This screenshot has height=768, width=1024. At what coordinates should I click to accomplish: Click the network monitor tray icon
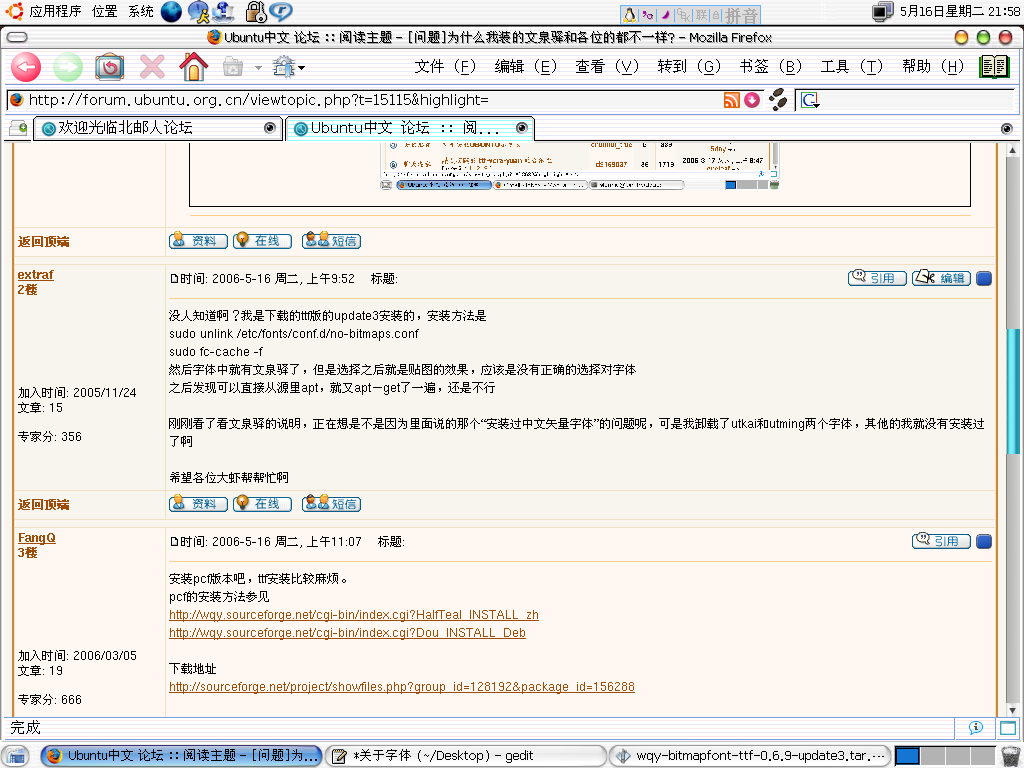(x=882, y=11)
